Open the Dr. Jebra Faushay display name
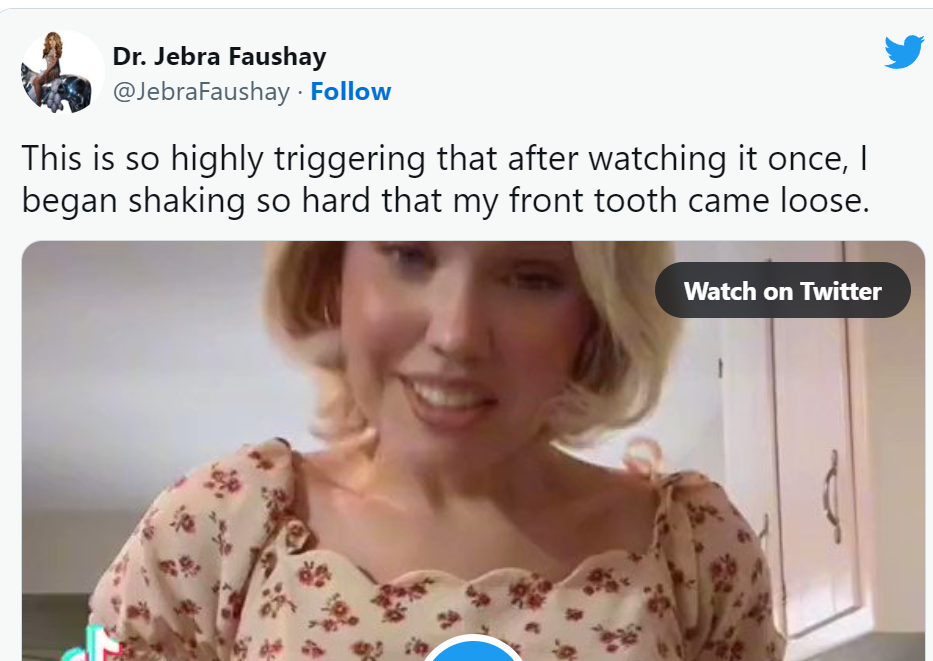 [x=219, y=57]
